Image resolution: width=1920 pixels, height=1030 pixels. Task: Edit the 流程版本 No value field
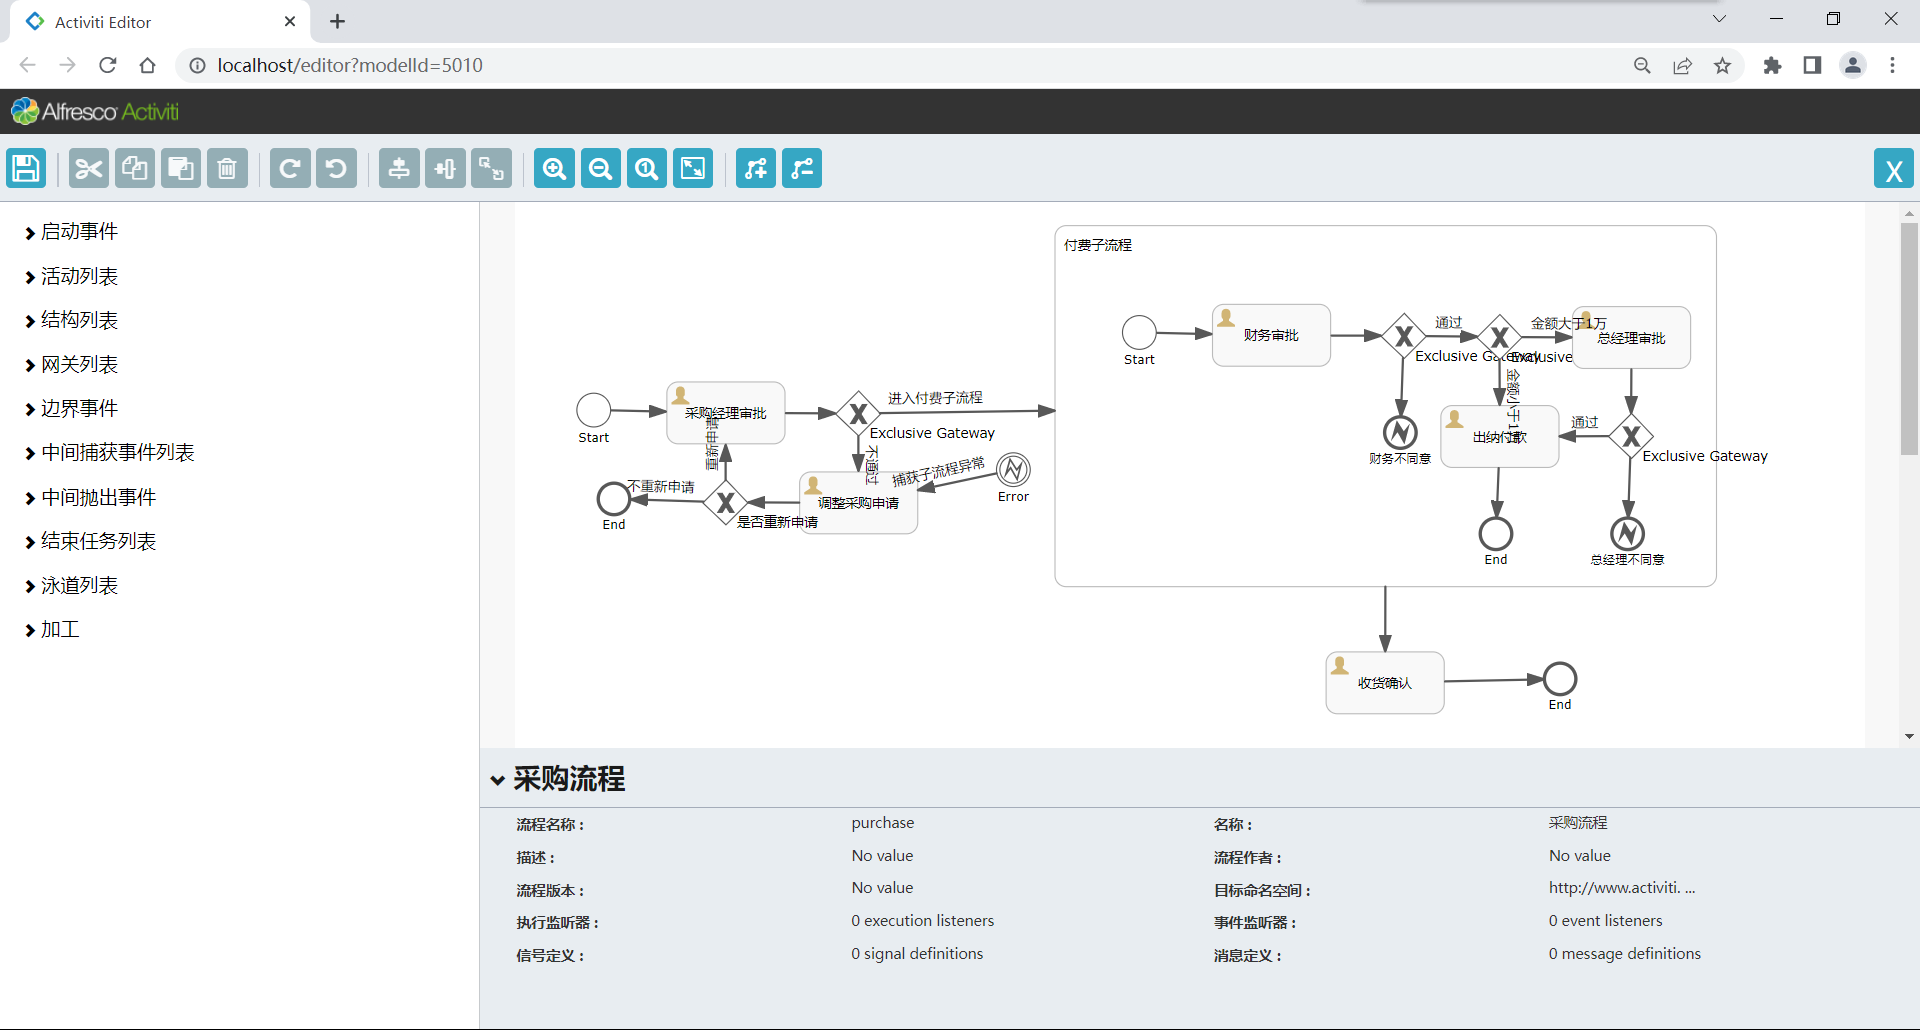pyautogui.click(x=883, y=888)
